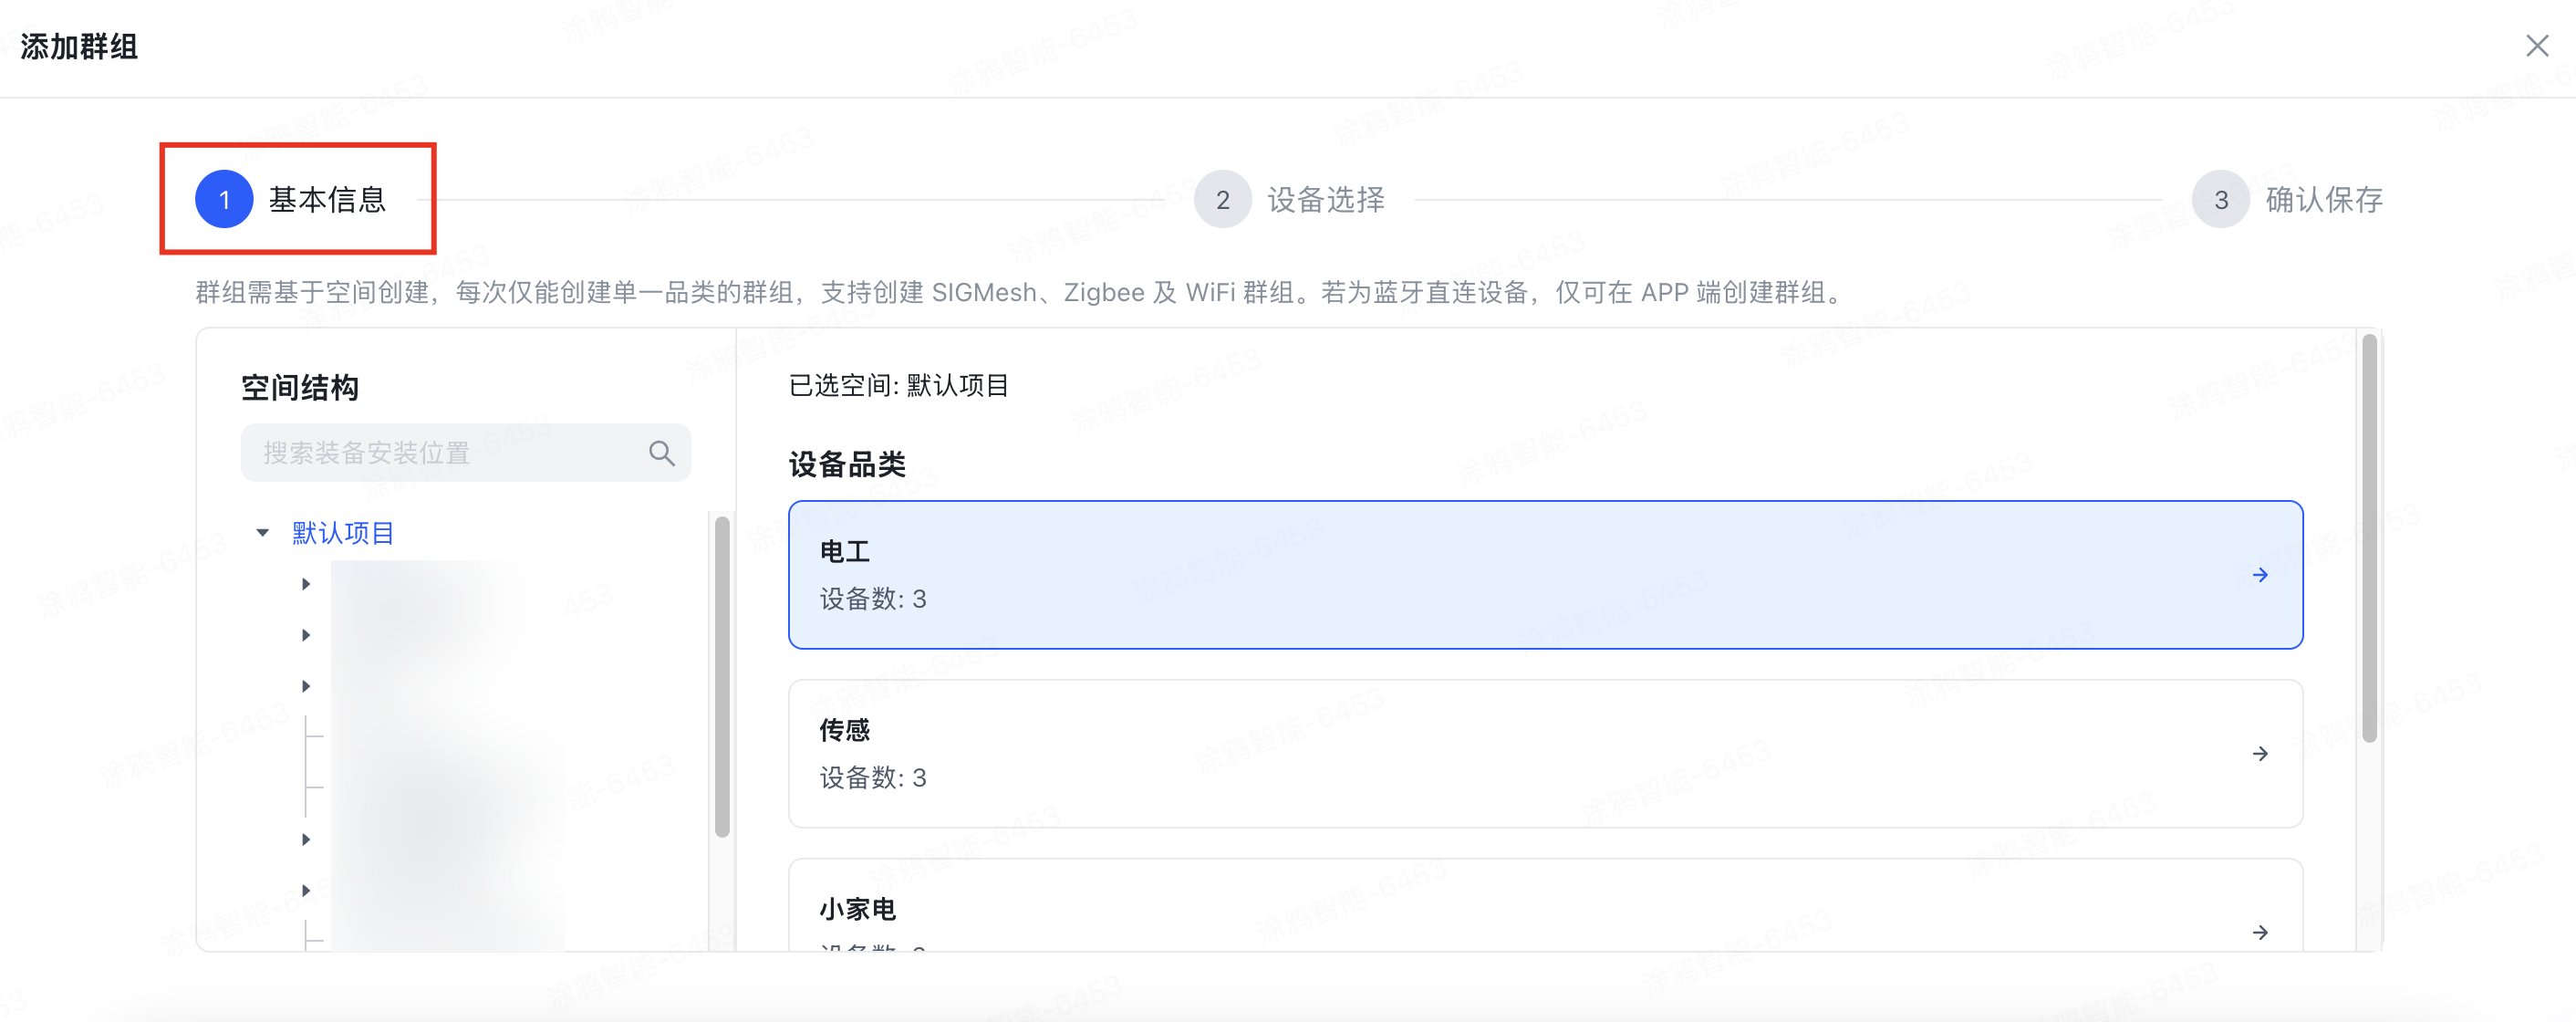The width and height of the screenshot is (2576, 1022).
Task: Expand the second tree node in 空间结构
Action: [307, 635]
